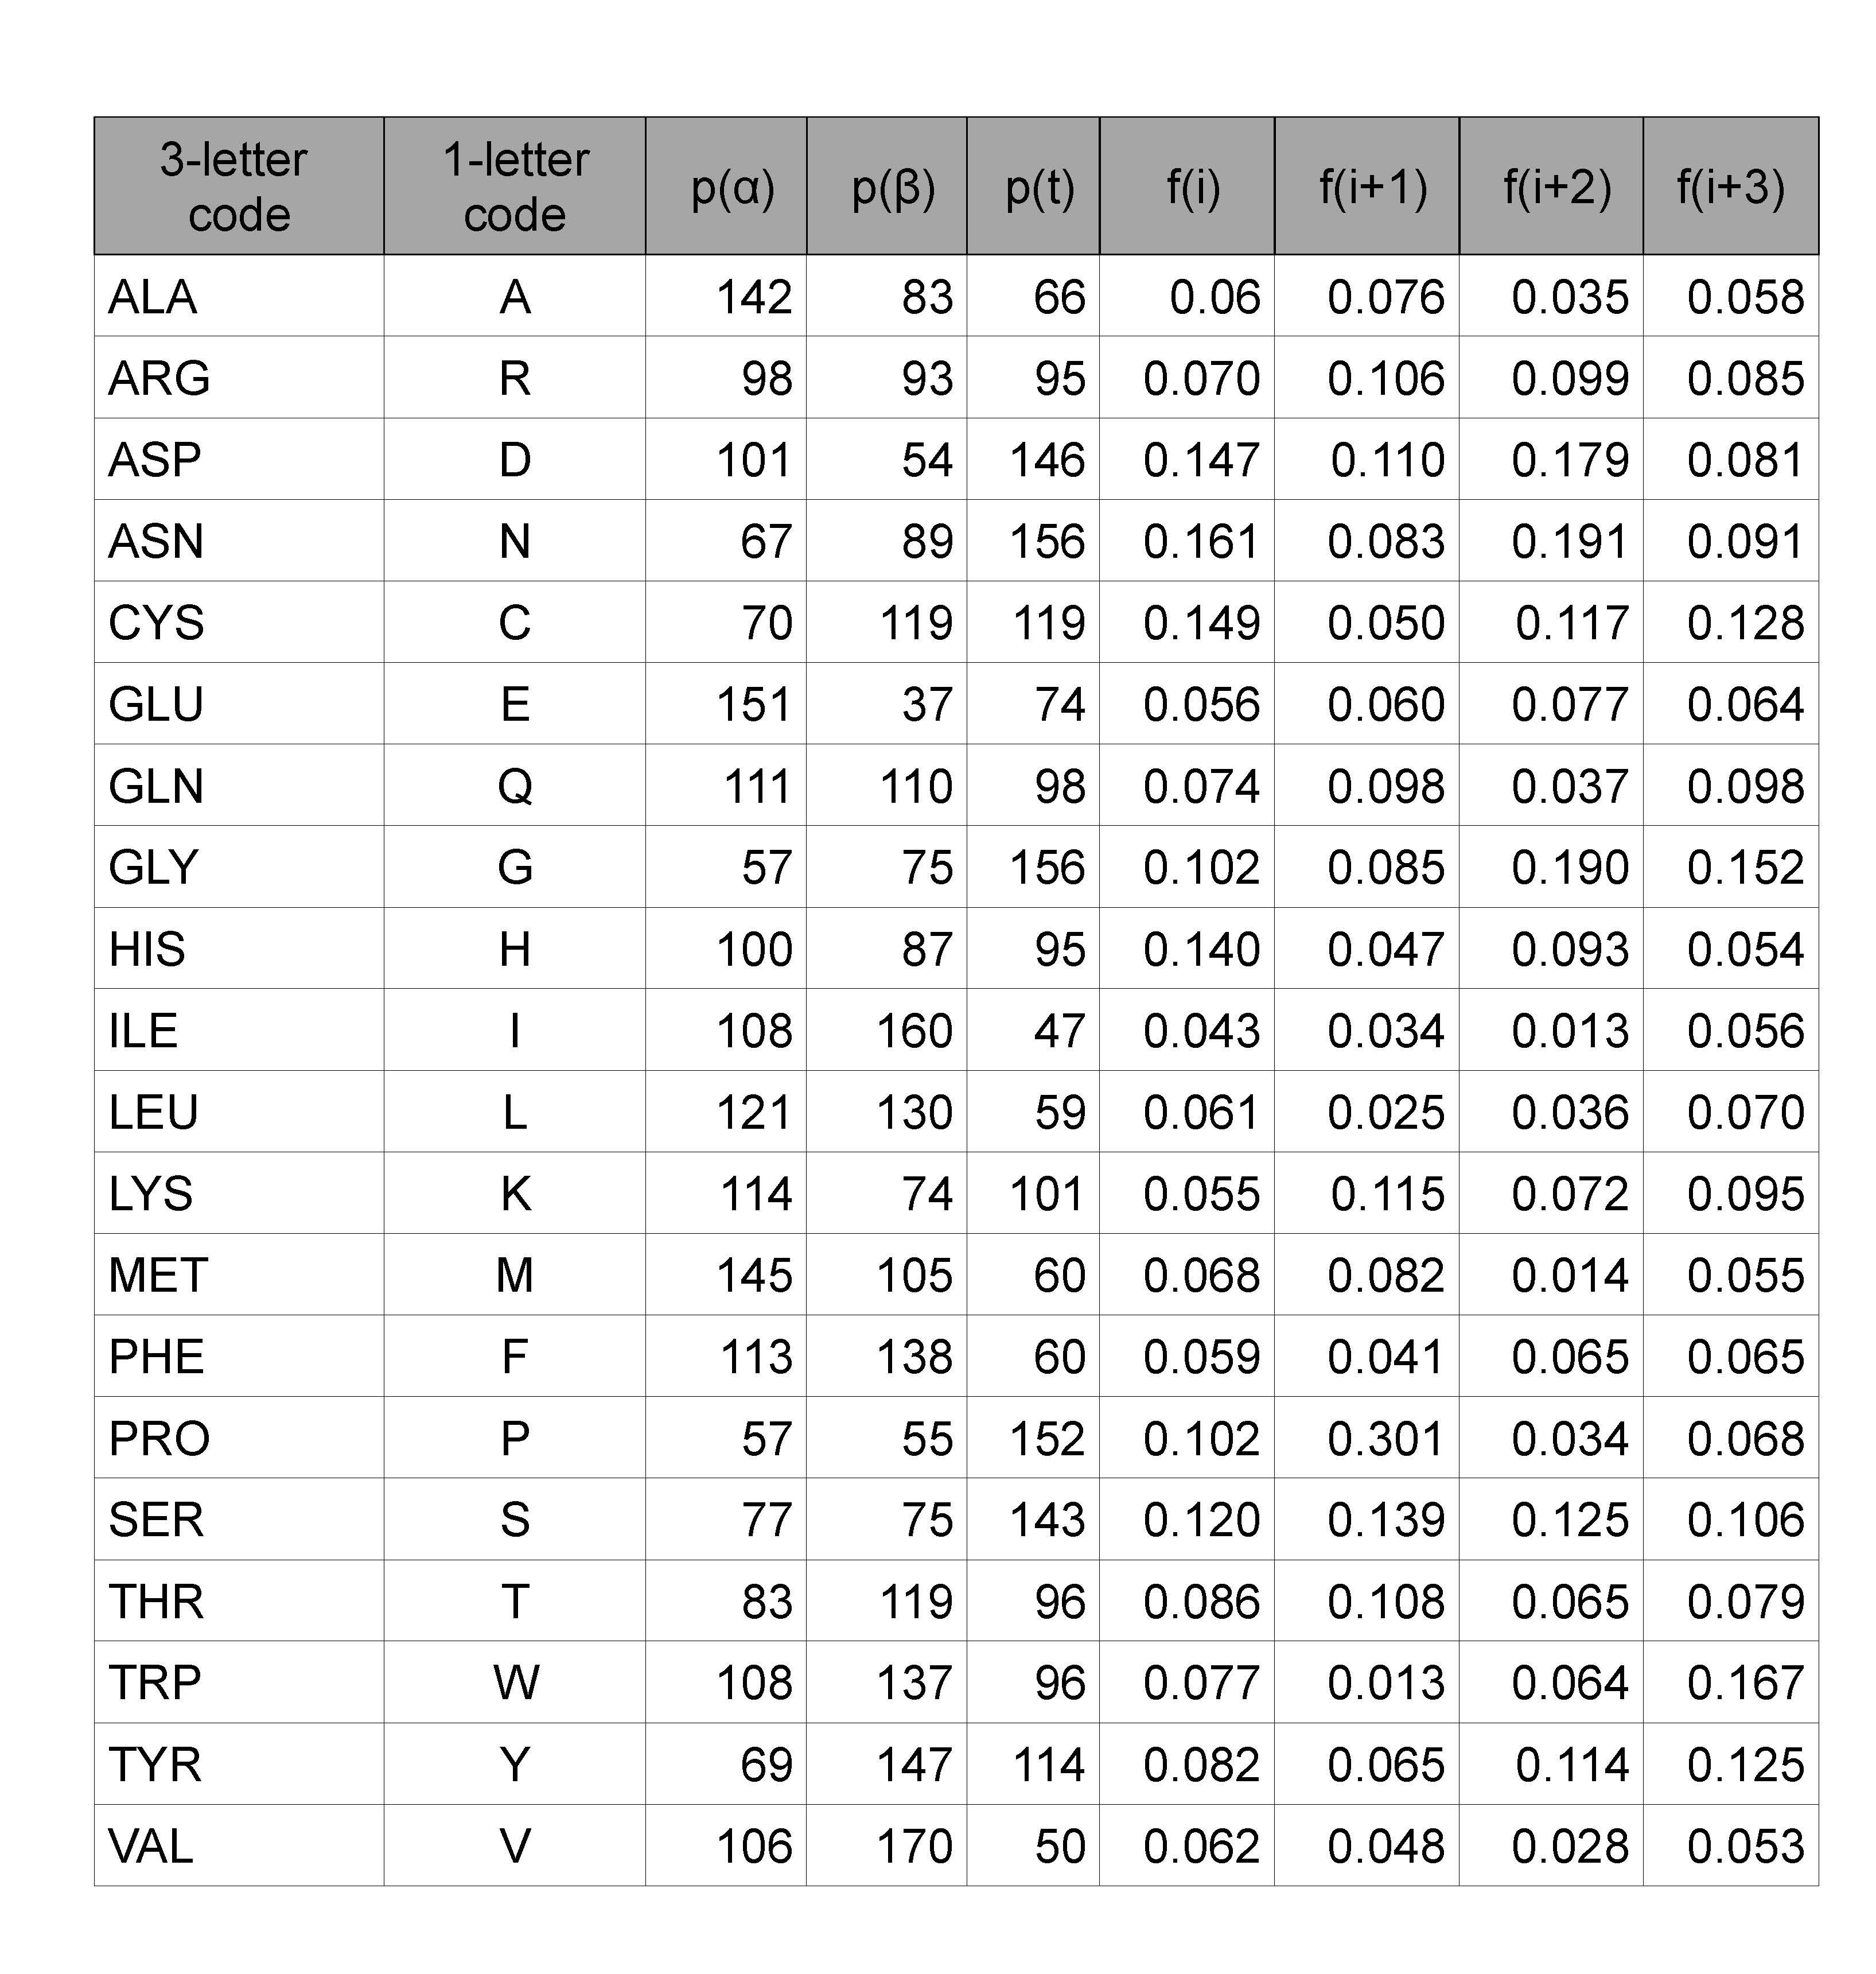Screen dimensions: 1876x1974
Task: Select the 1-letter code header cell
Action: pyautogui.click(x=514, y=187)
